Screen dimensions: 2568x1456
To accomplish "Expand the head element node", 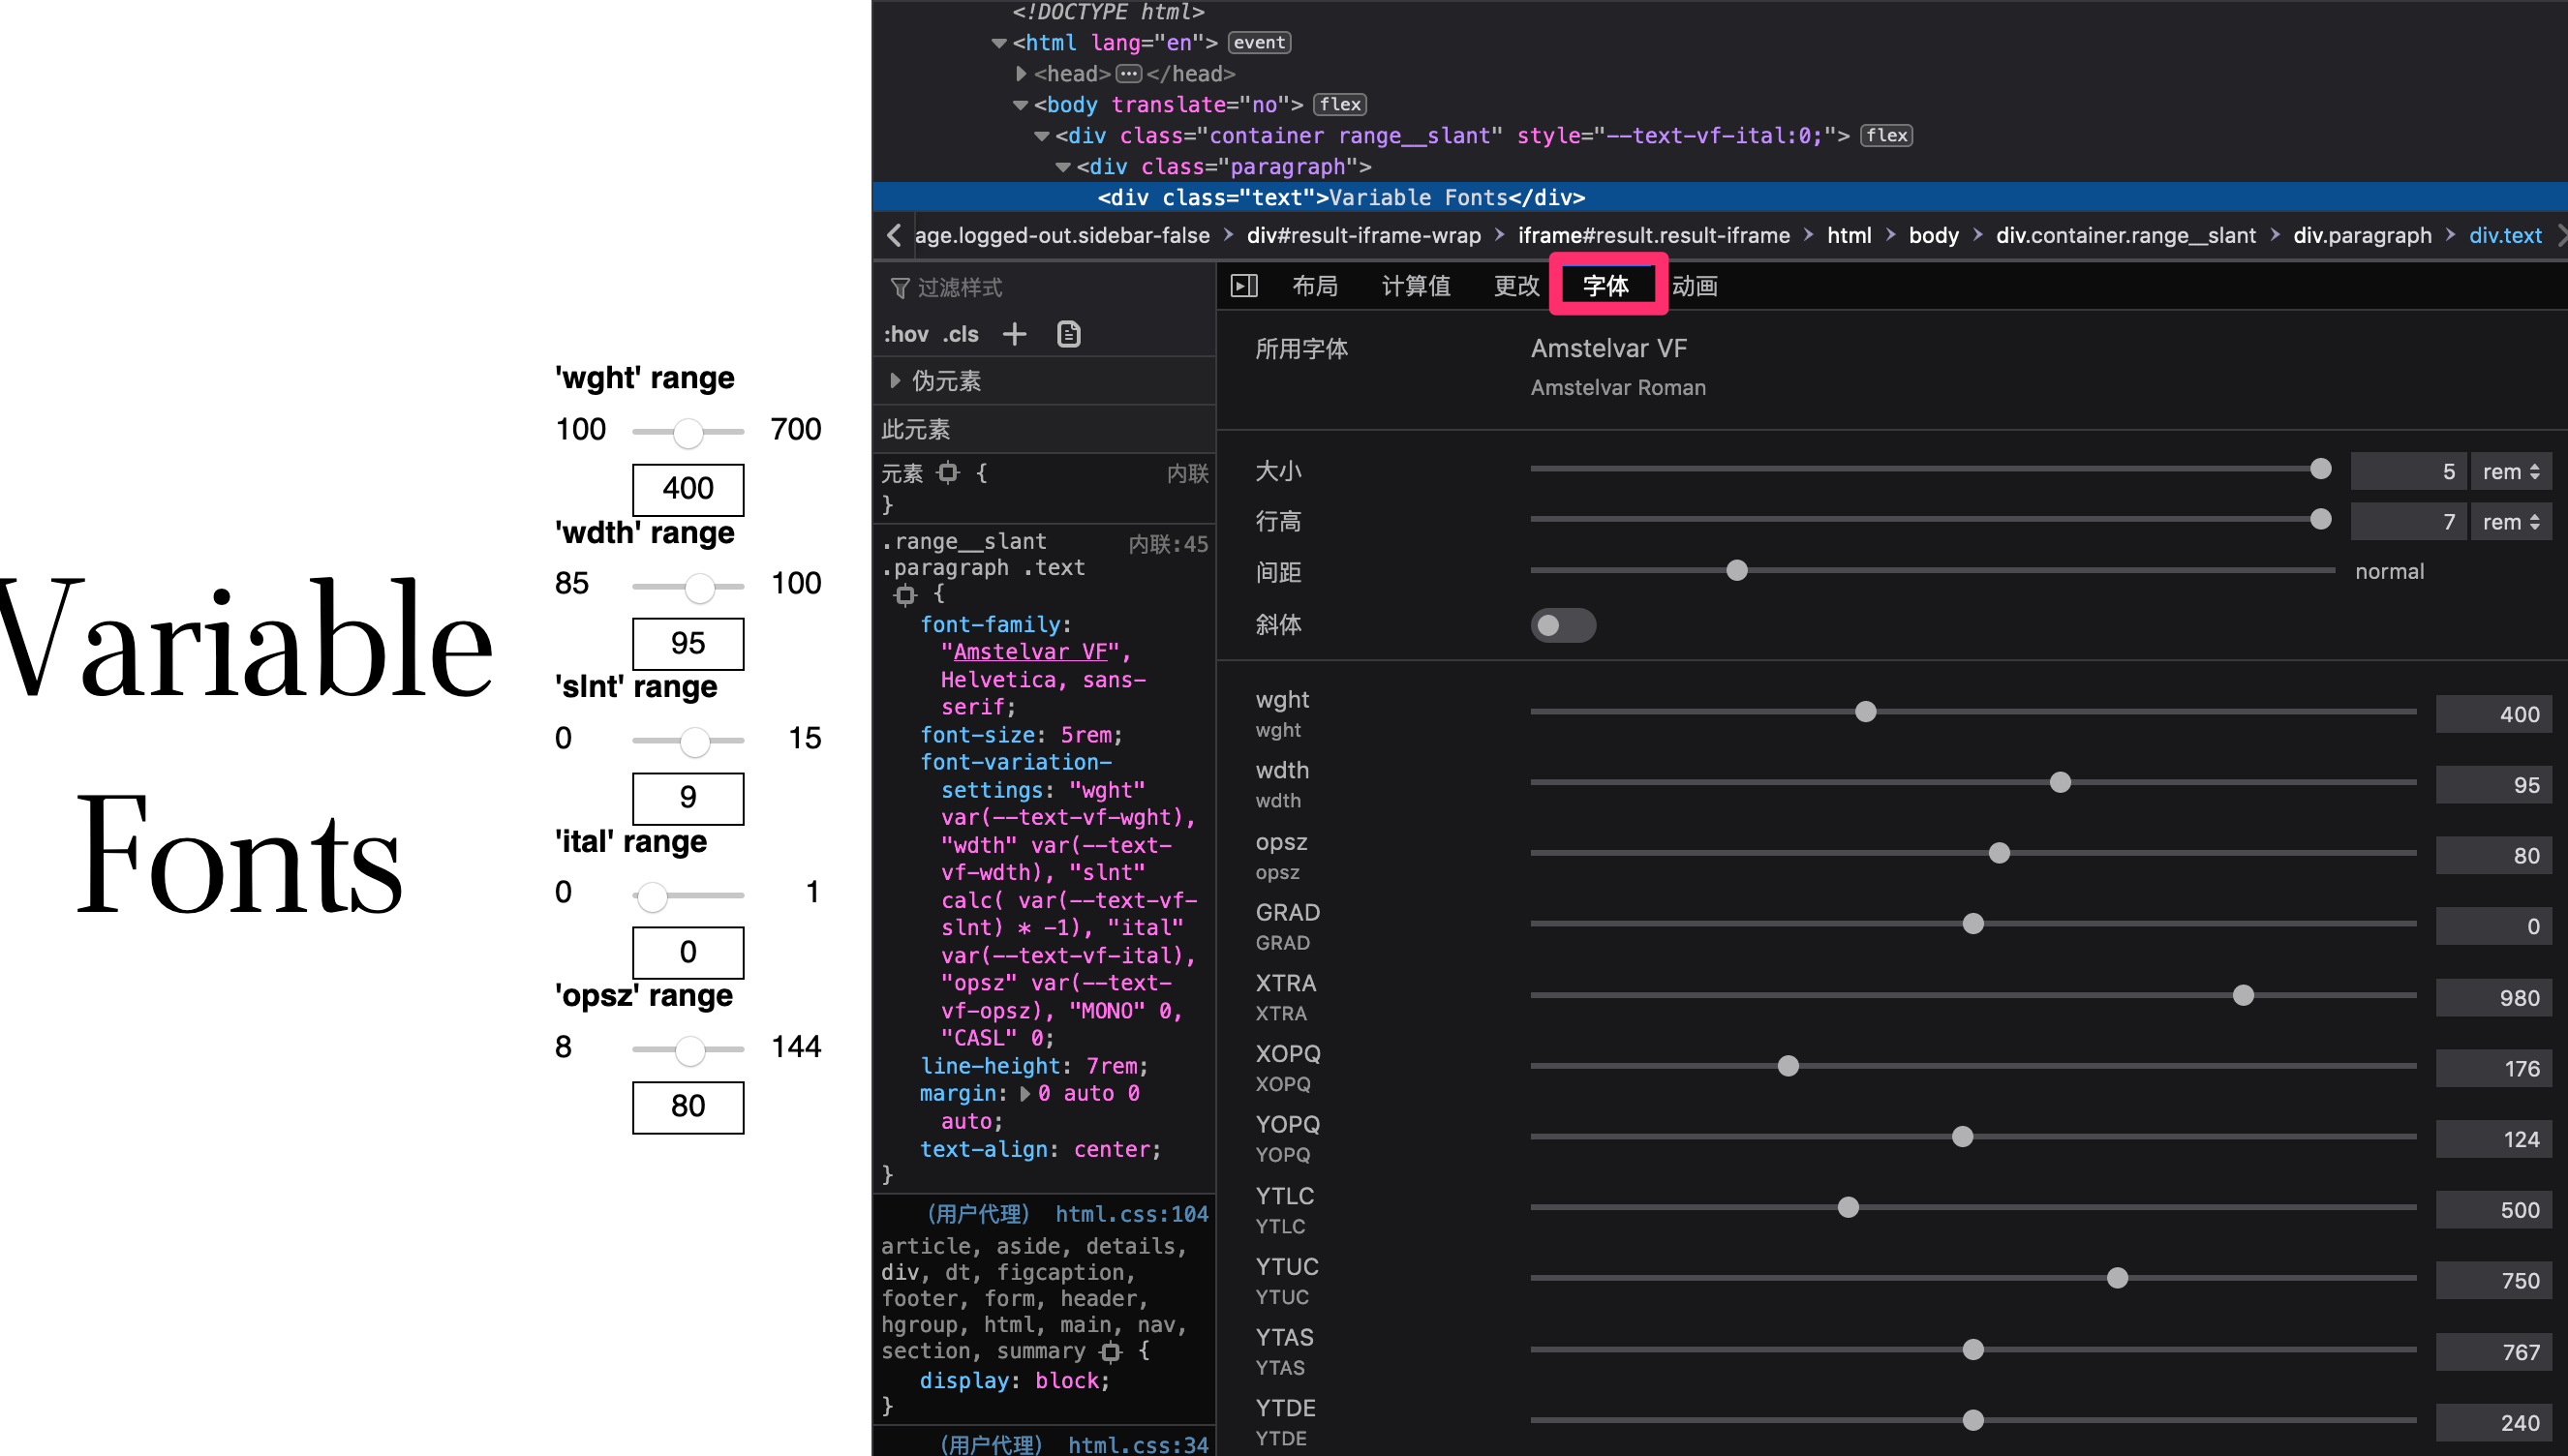I will pos(1020,74).
